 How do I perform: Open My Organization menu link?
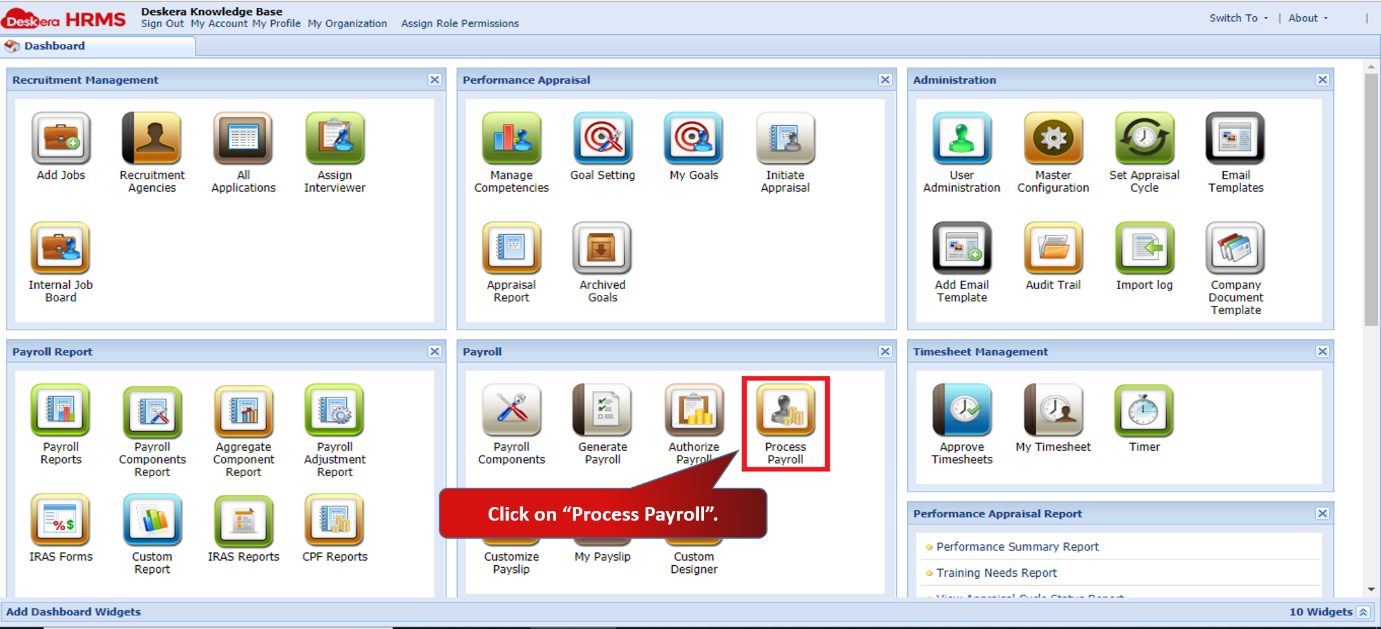347,24
